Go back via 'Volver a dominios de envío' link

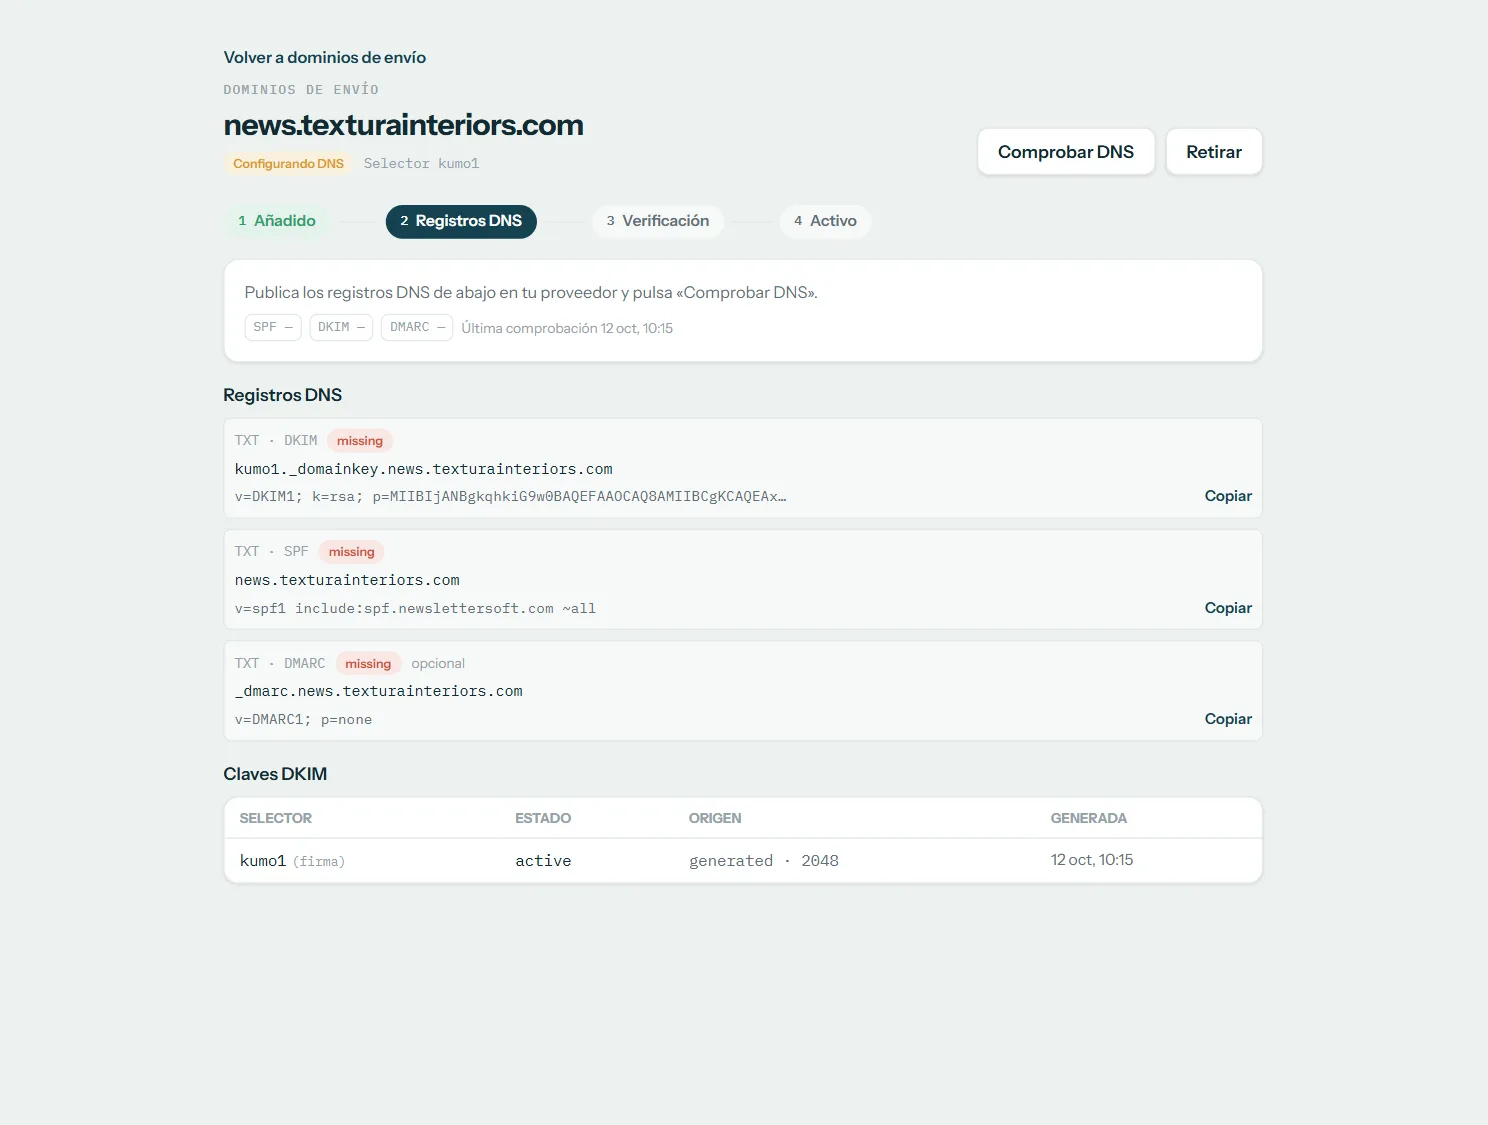pyautogui.click(x=324, y=57)
